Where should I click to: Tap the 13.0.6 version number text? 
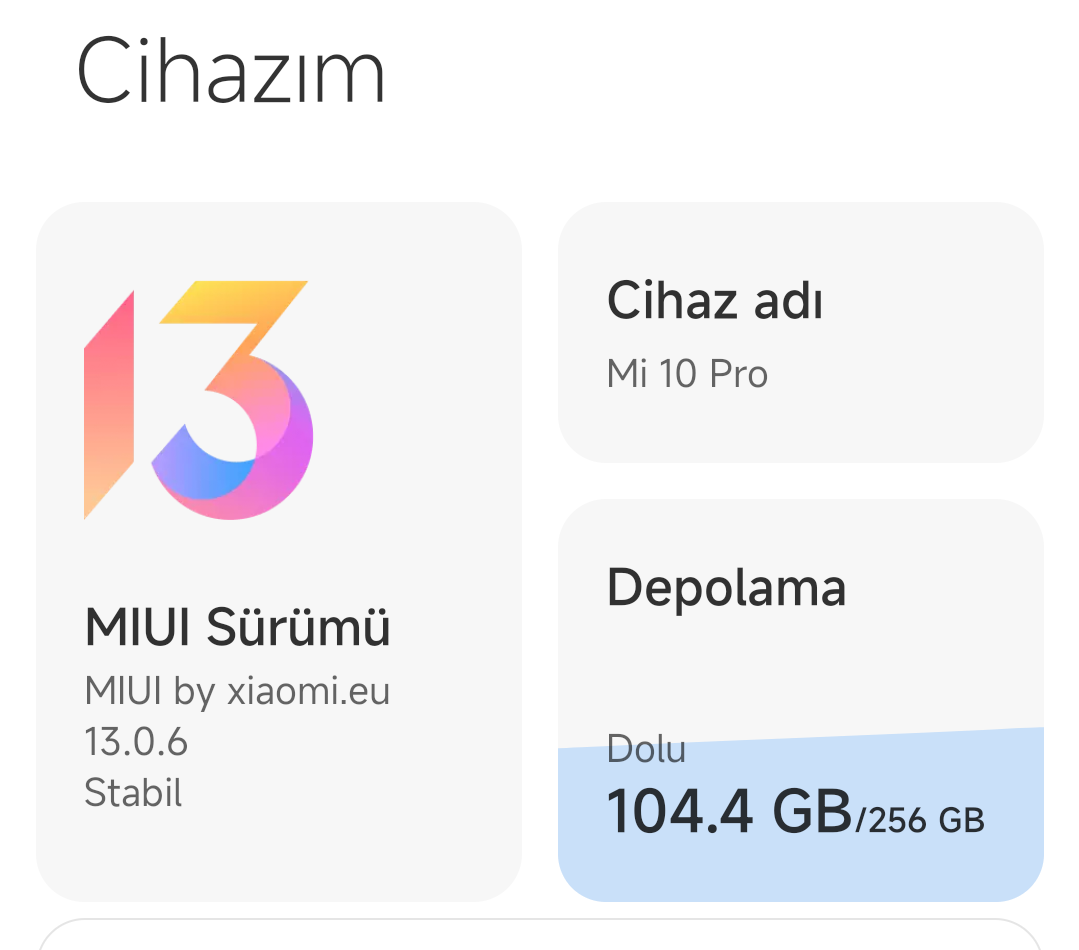(x=136, y=742)
